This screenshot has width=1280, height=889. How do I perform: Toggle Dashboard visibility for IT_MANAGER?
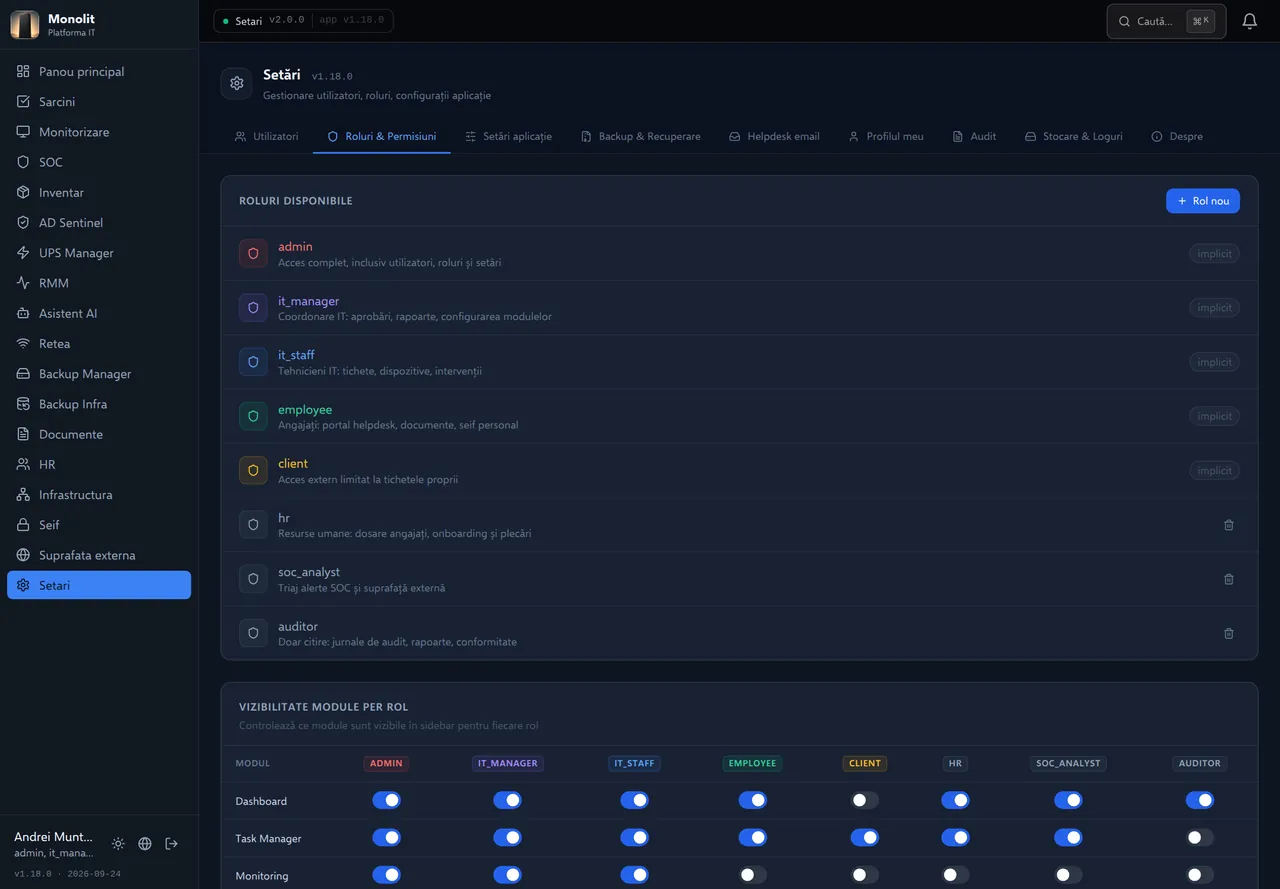point(507,800)
